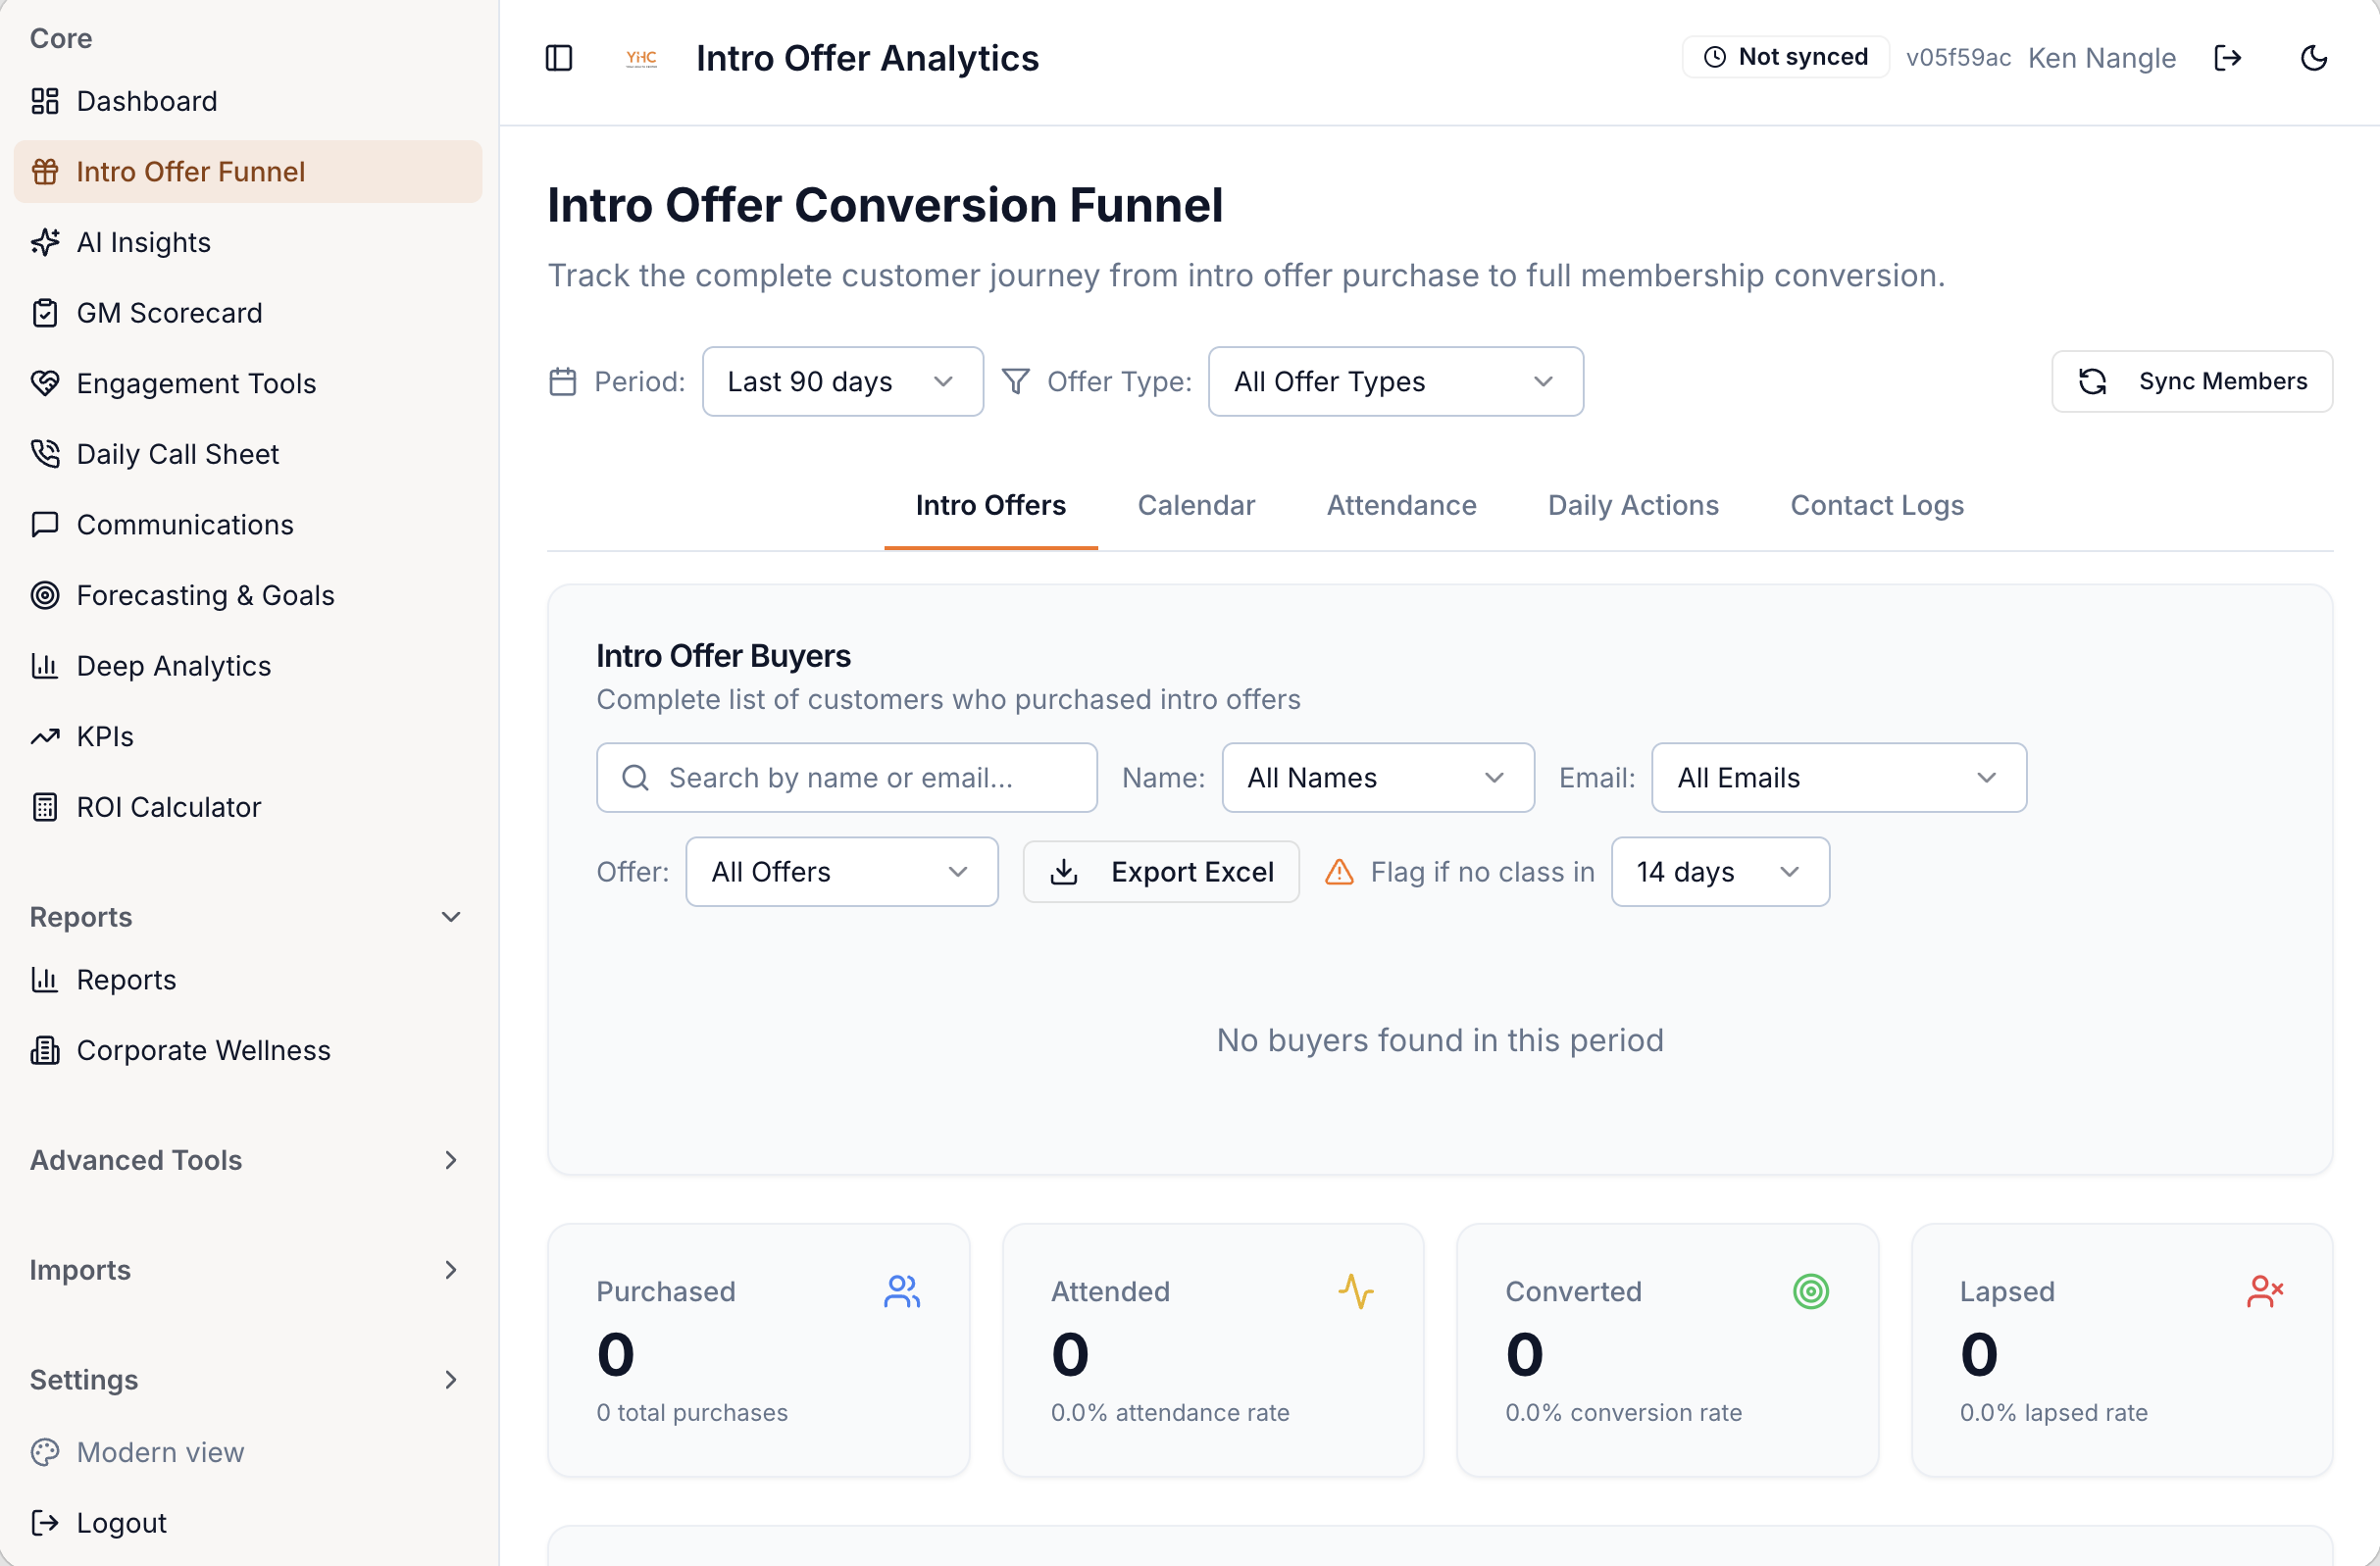The height and width of the screenshot is (1566, 2380).
Task: Open the All Offer Types dropdown
Action: pyautogui.click(x=1395, y=381)
